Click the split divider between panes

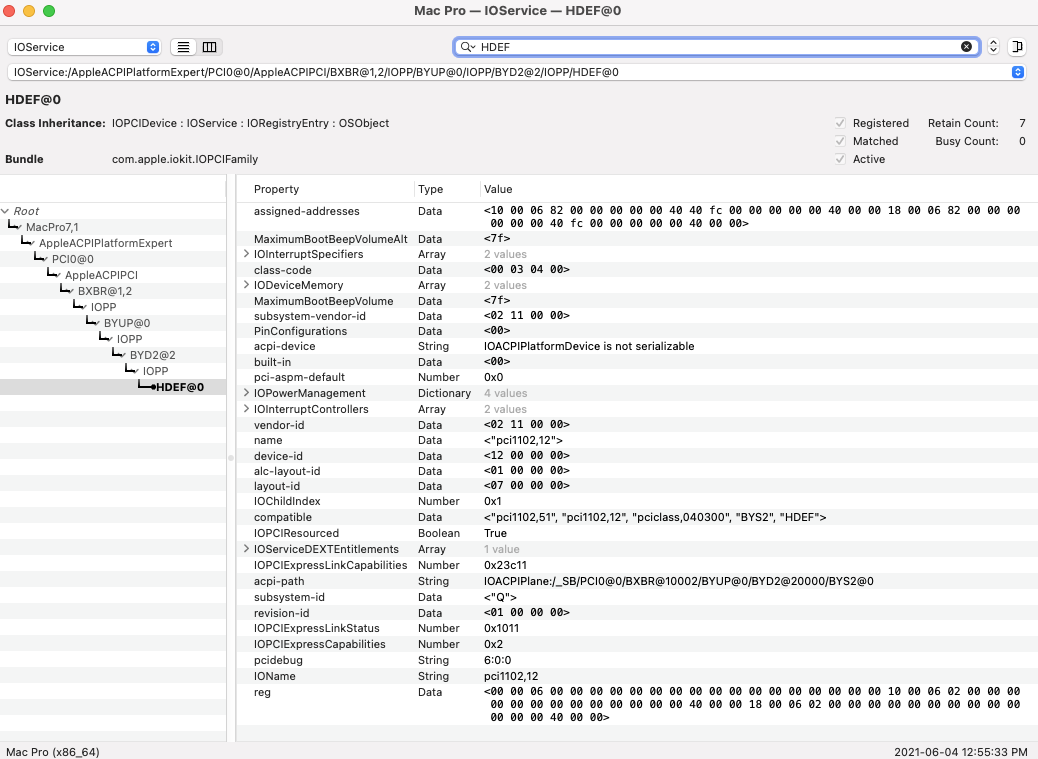230,457
